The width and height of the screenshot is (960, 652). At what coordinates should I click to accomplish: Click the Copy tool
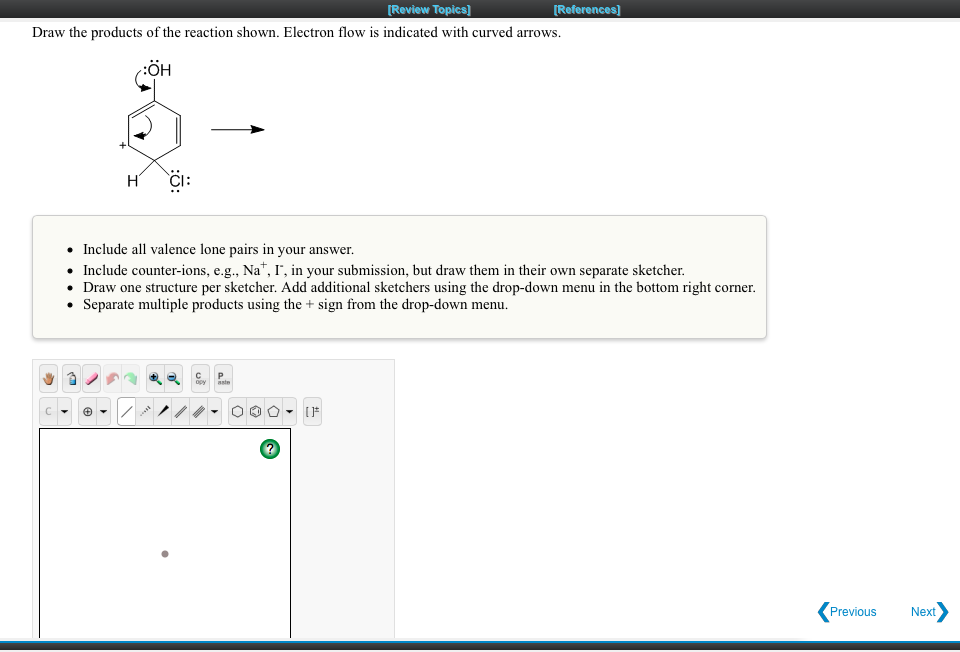198,378
